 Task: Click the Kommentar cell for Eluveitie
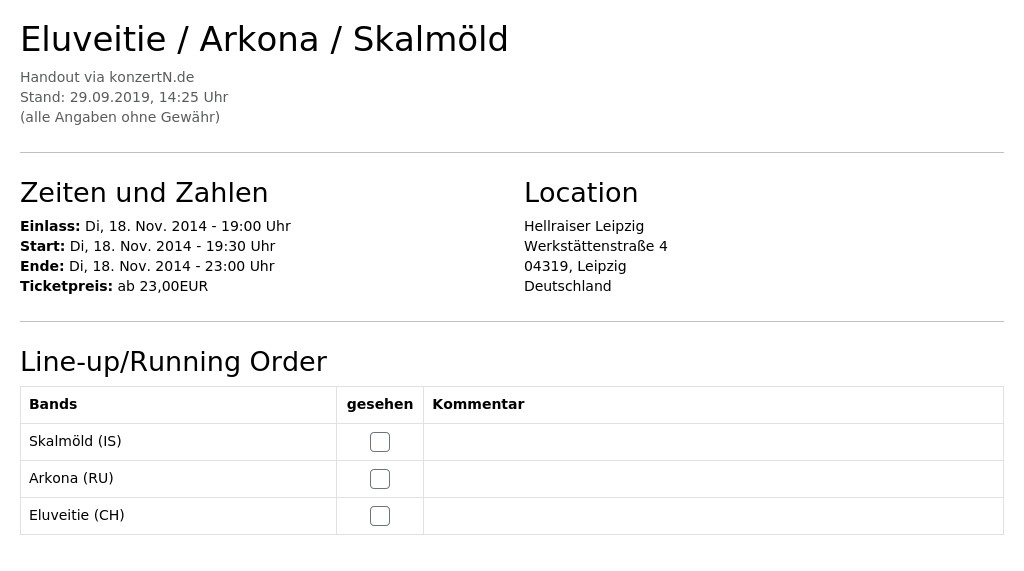coord(713,516)
